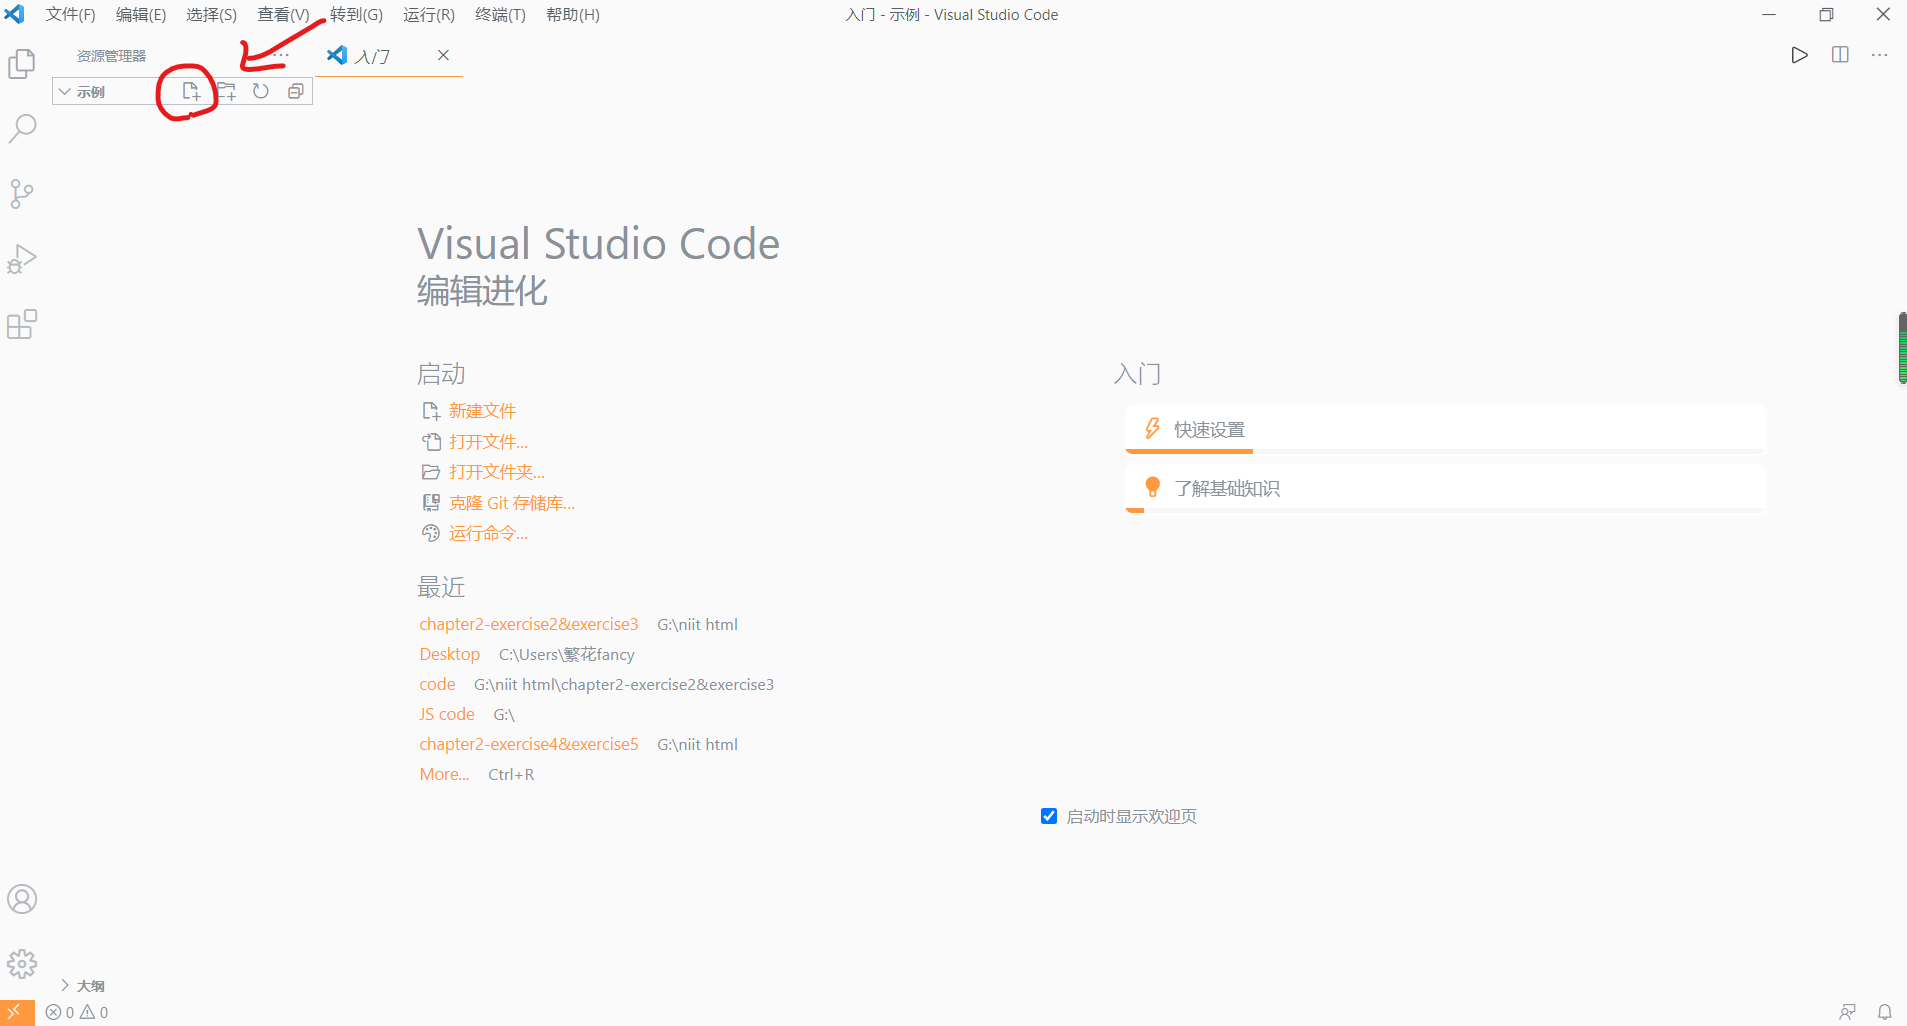Image resolution: width=1907 pixels, height=1026 pixels.
Task: Create a new folder in 示例 folder
Action: (227, 91)
